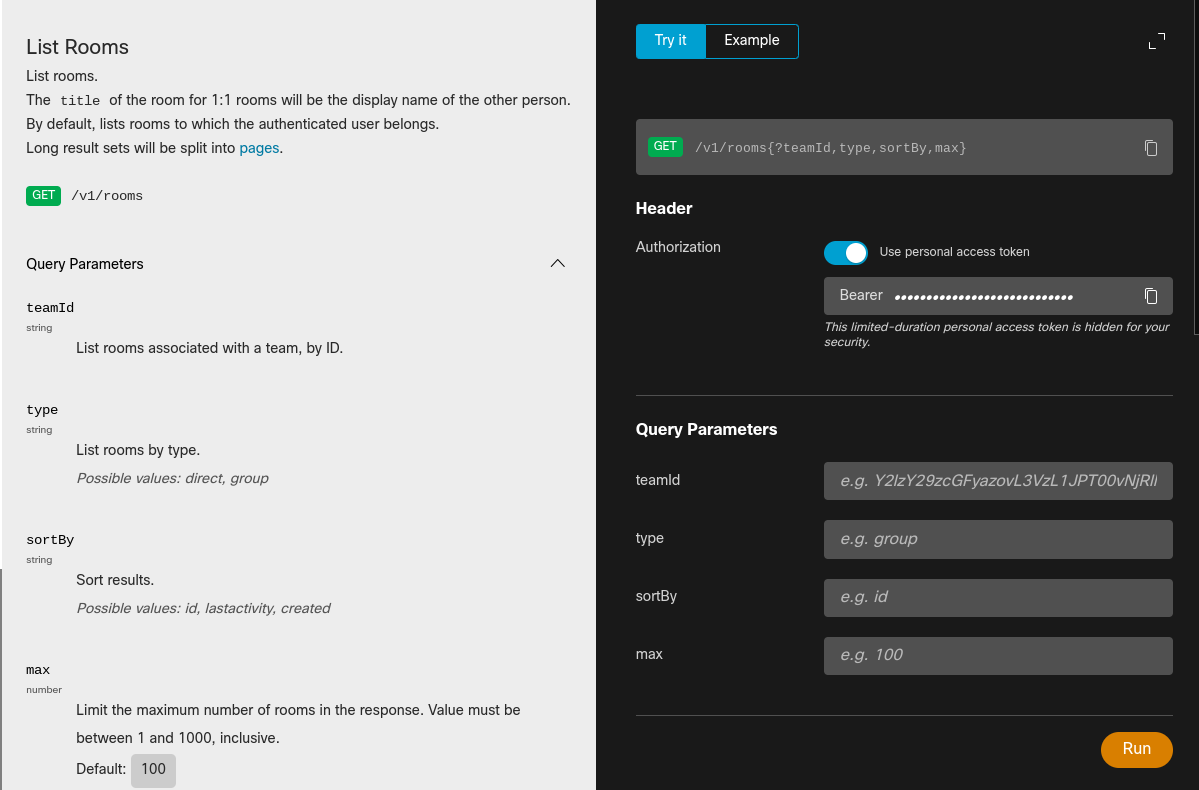Click the copy icon beside the token field
1199x790 pixels.
tap(1151, 296)
